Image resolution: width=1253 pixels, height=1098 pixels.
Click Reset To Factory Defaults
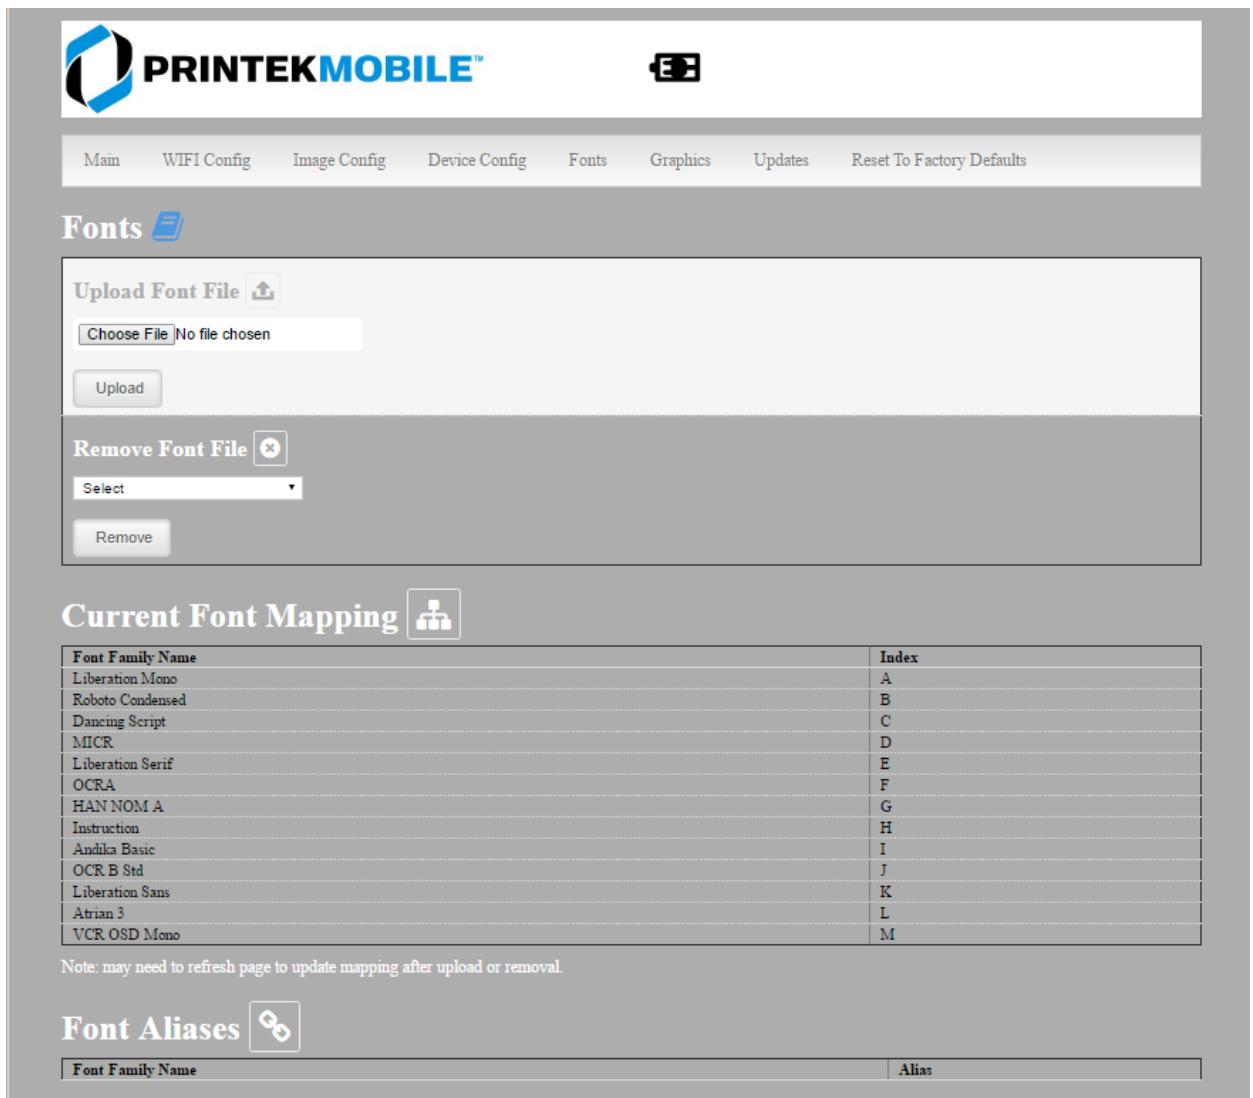point(939,160)
